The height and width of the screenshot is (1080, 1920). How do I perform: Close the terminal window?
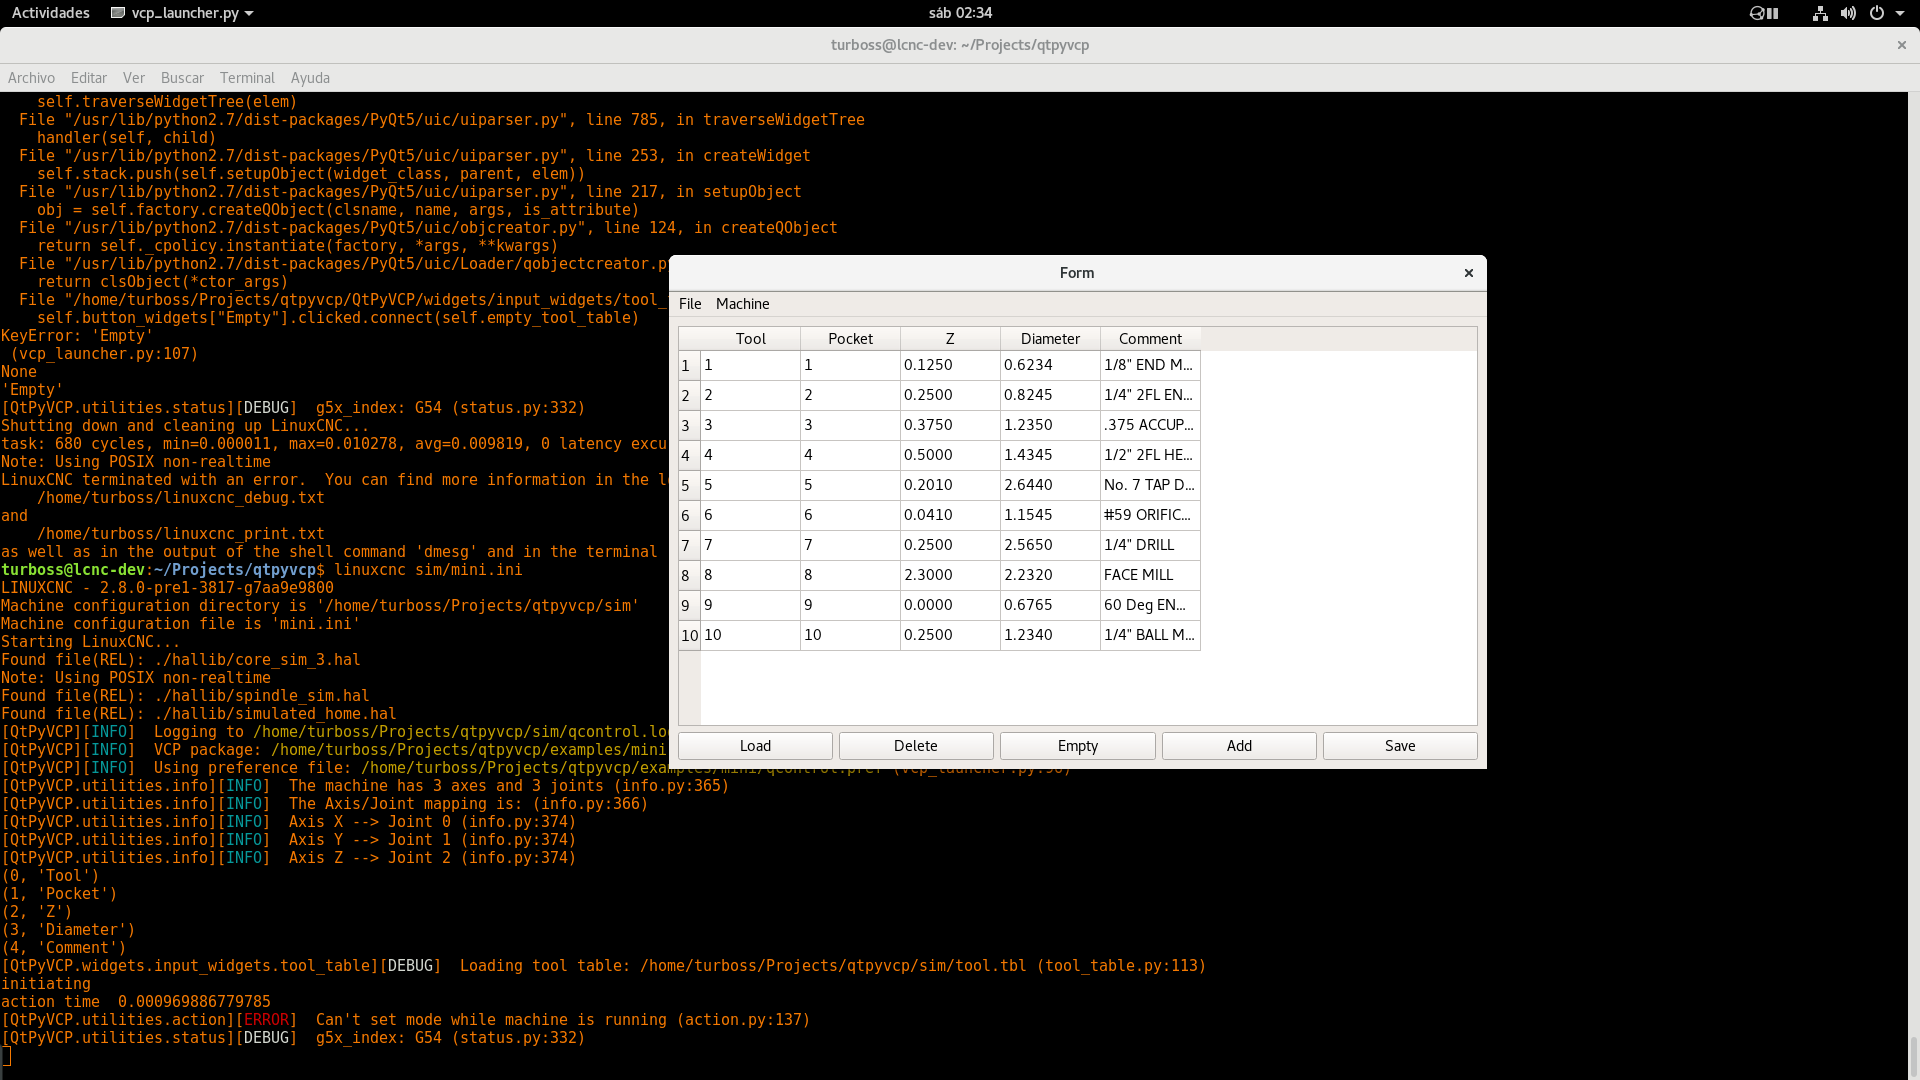1902,45
